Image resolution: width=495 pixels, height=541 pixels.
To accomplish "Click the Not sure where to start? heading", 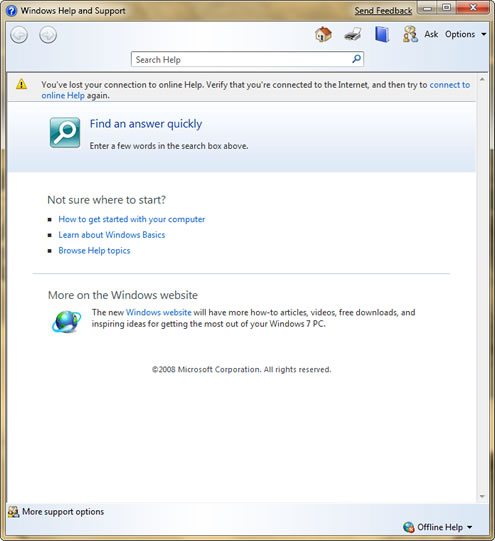I will 107,200.
